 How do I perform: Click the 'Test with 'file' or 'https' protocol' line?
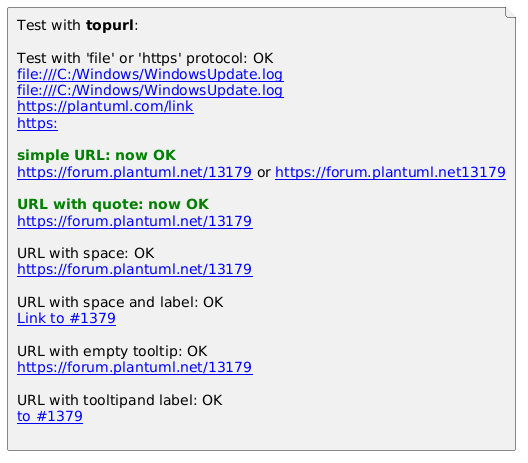[x=145, y=59]
